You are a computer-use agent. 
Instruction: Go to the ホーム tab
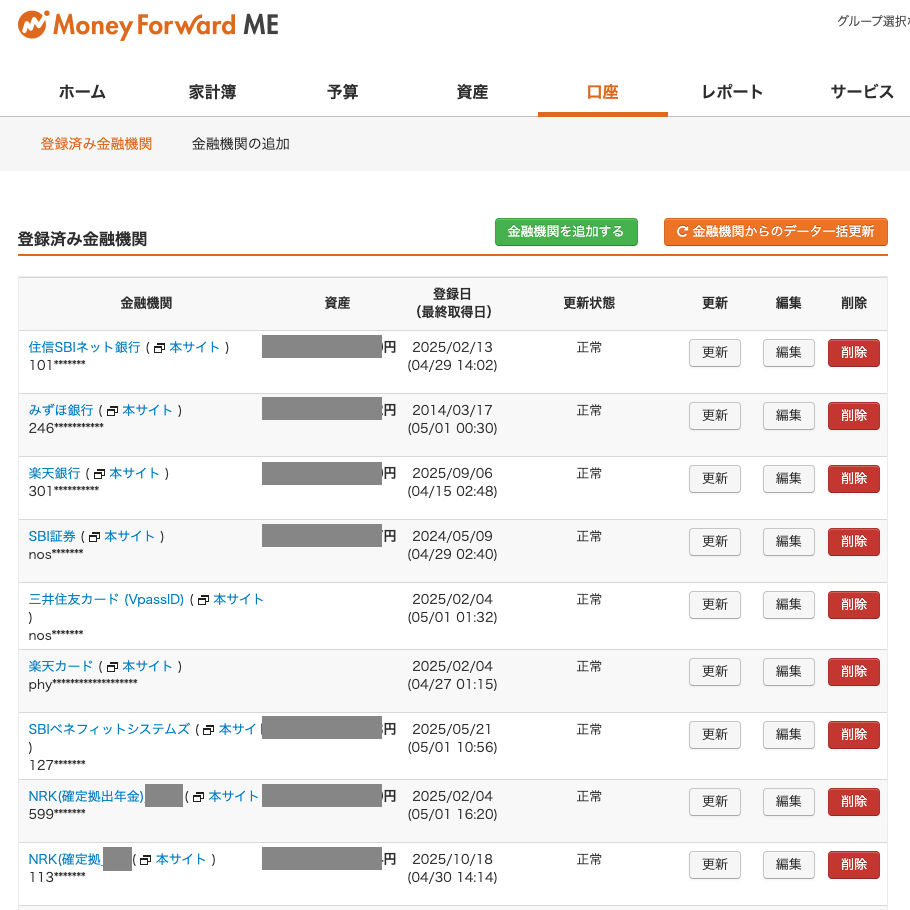82,92
